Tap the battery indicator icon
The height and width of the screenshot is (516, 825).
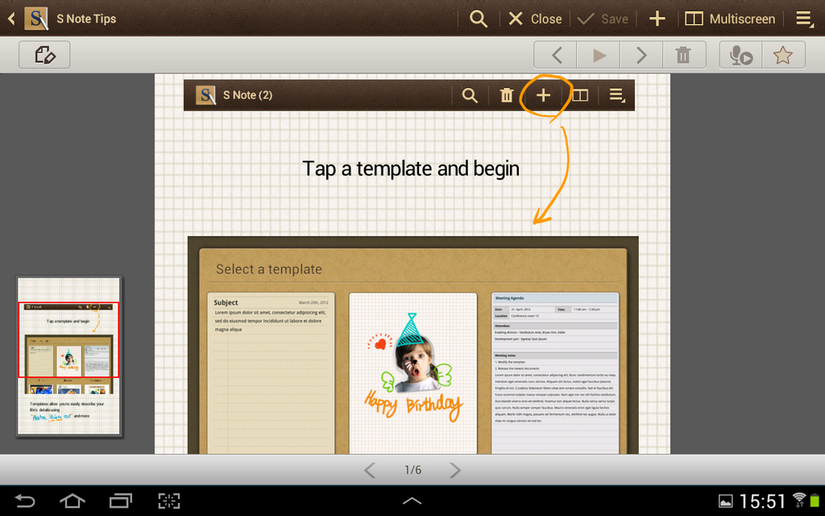click(x=814, y=500)
